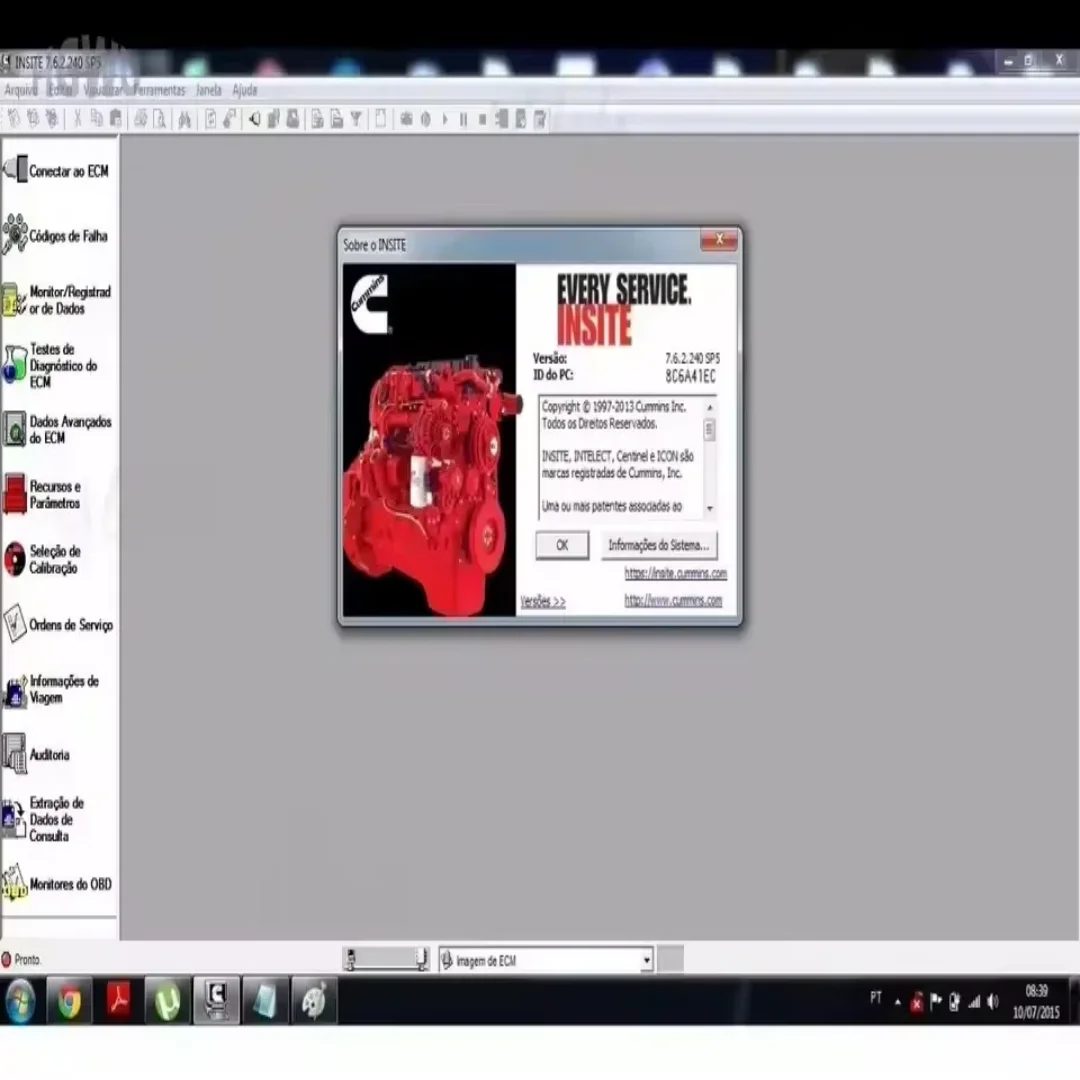Select Conectar ao ECM in the sidebar
Viewport: 1080px width, 1080px height.
(x=58, y=170)
